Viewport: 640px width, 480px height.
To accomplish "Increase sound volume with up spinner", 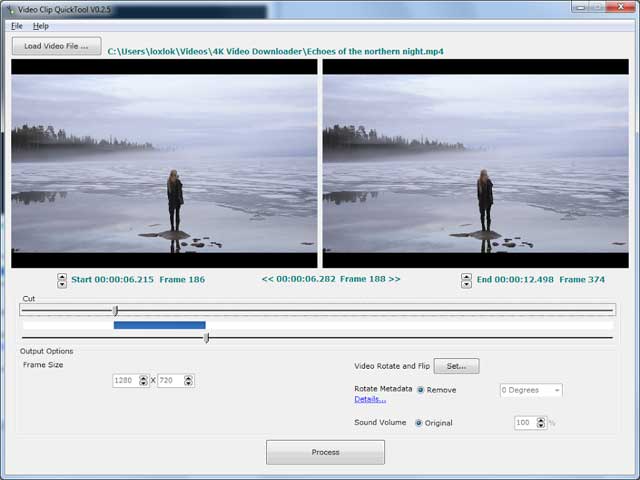I will click(x=541, y=420).
